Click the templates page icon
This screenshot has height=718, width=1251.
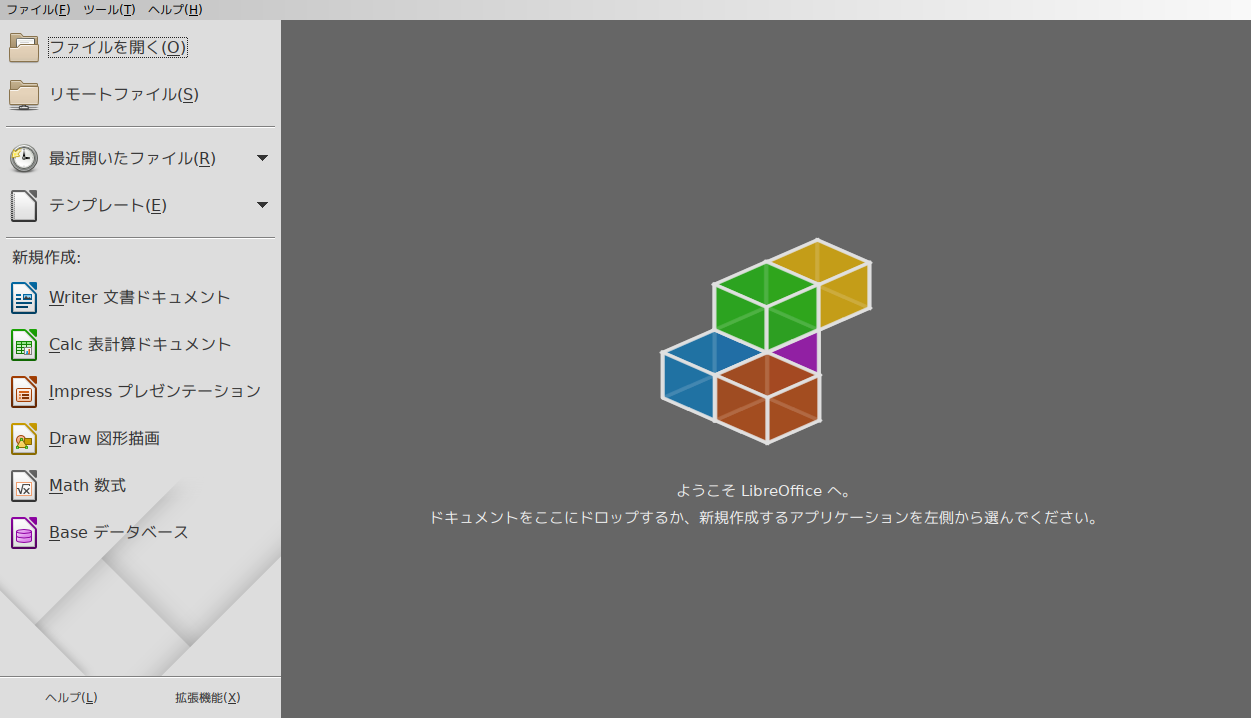[x=24, y=205]
